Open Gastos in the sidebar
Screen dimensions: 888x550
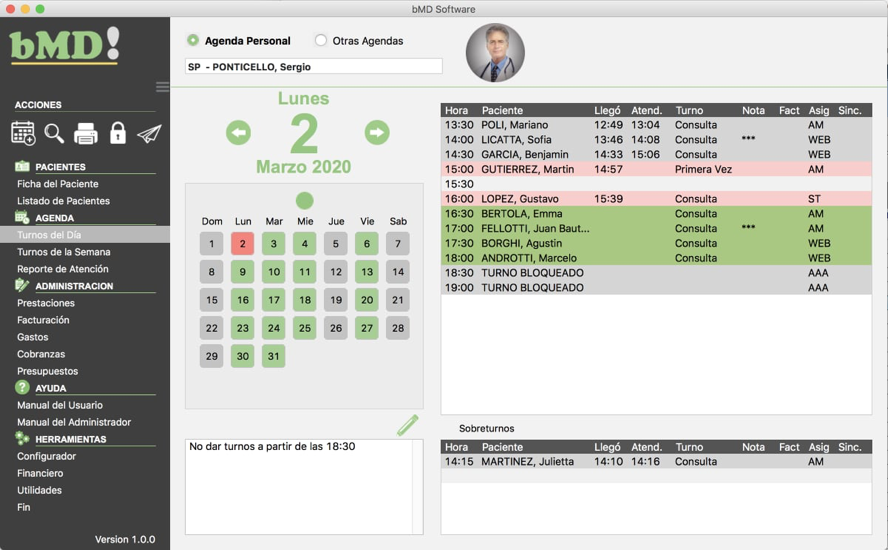click(x=33, y=336)
